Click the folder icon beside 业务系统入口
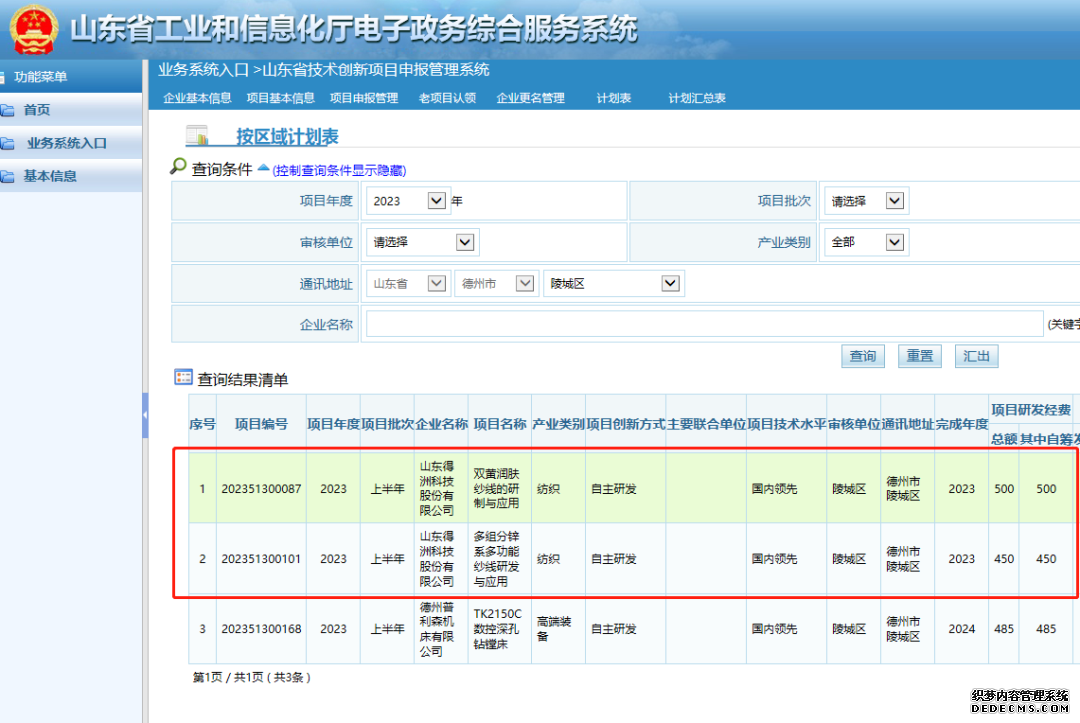Image resolution: width=1080 pixels, height=723 pixels. (8, 143)
